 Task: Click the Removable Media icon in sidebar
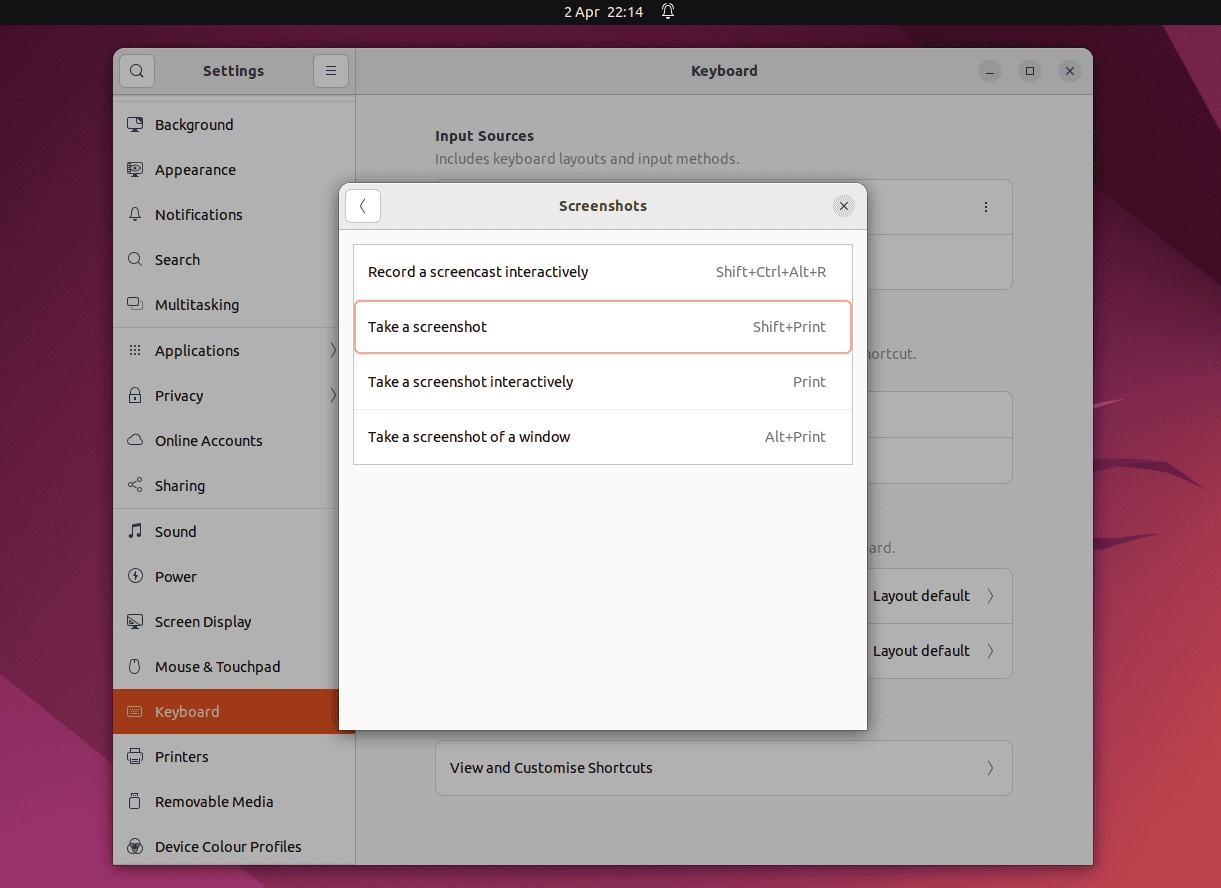point(135,801)
